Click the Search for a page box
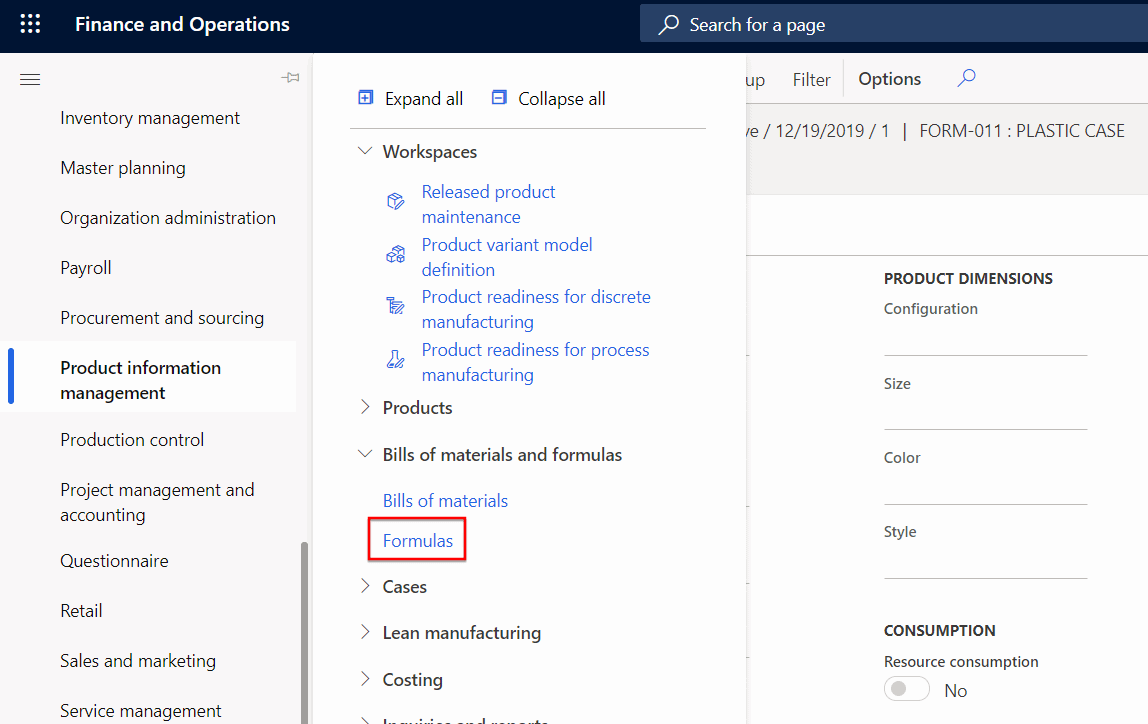This screenshot has height=724, width=1148. [893, 24]
